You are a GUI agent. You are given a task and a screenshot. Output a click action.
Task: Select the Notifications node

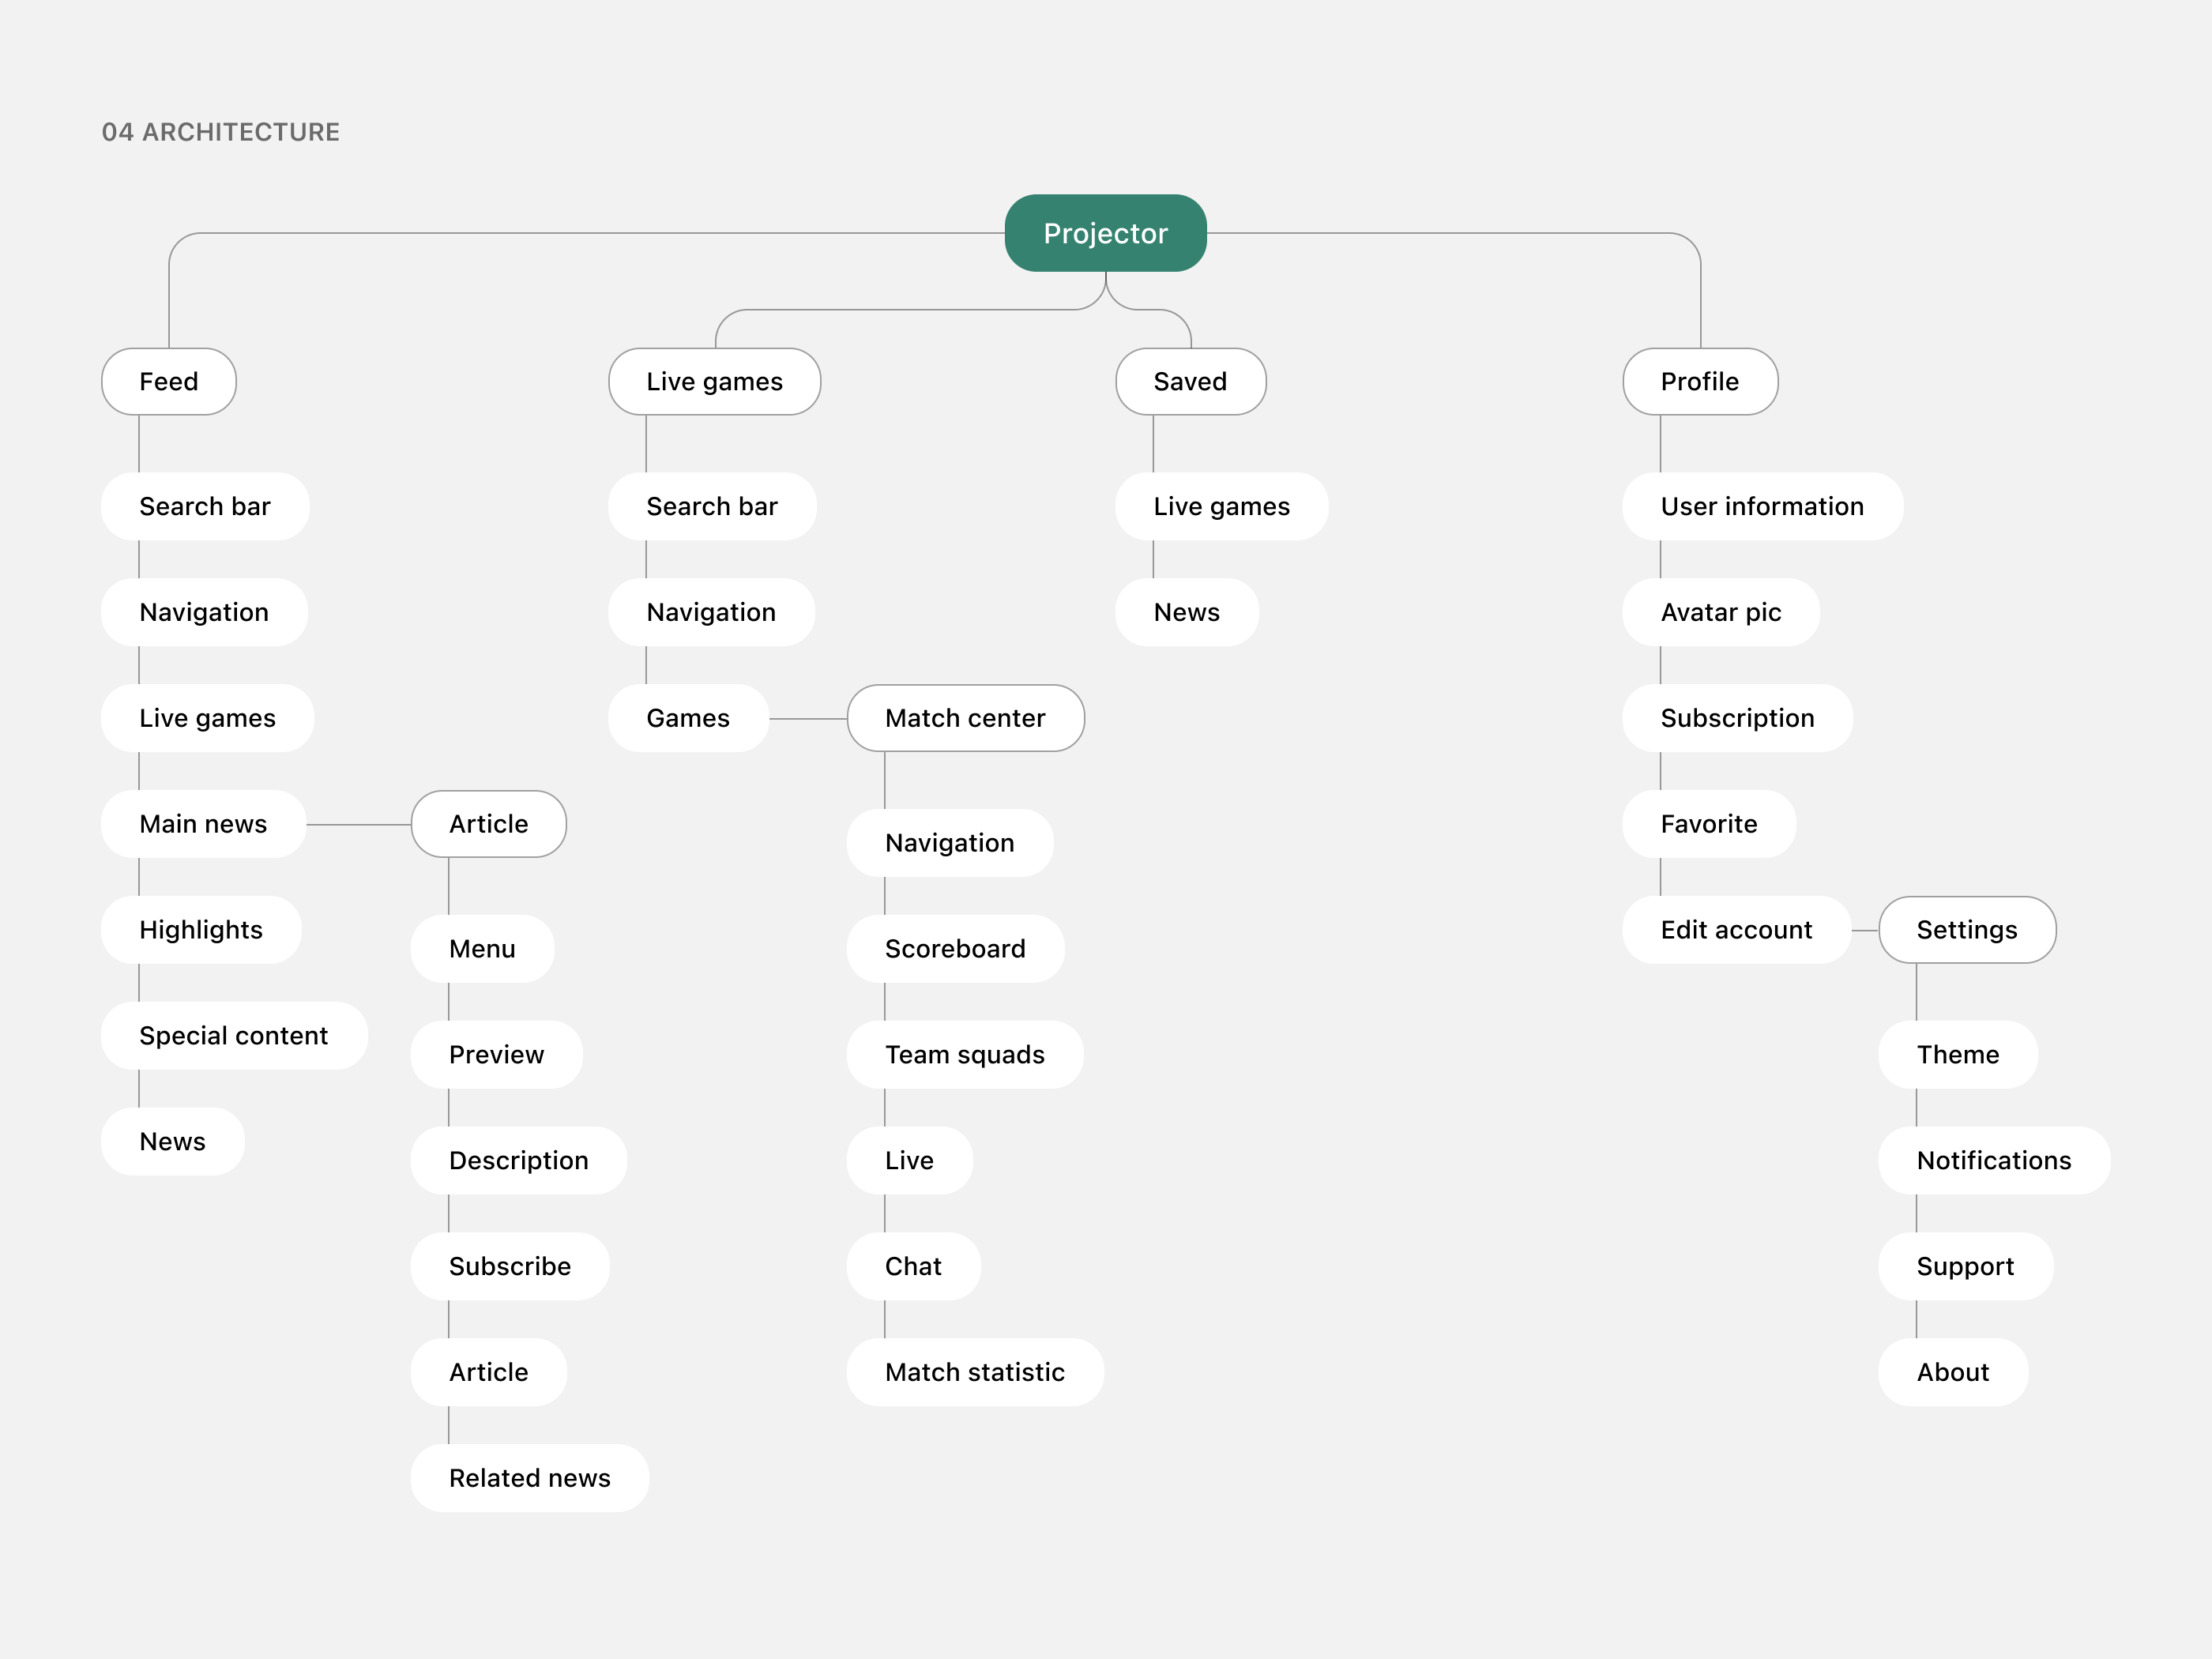coord(1994,1160)
